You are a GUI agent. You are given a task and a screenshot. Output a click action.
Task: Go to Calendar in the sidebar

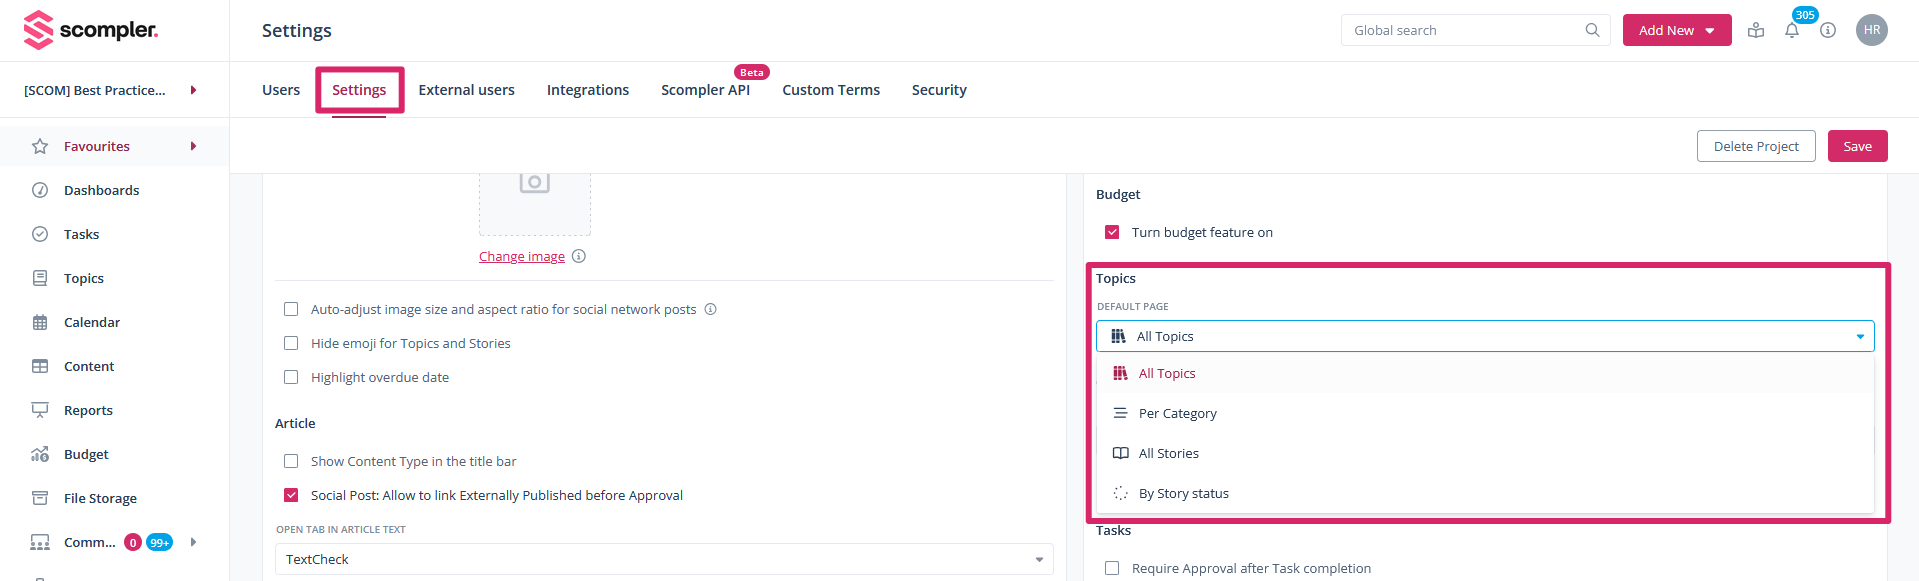point(91,322)
